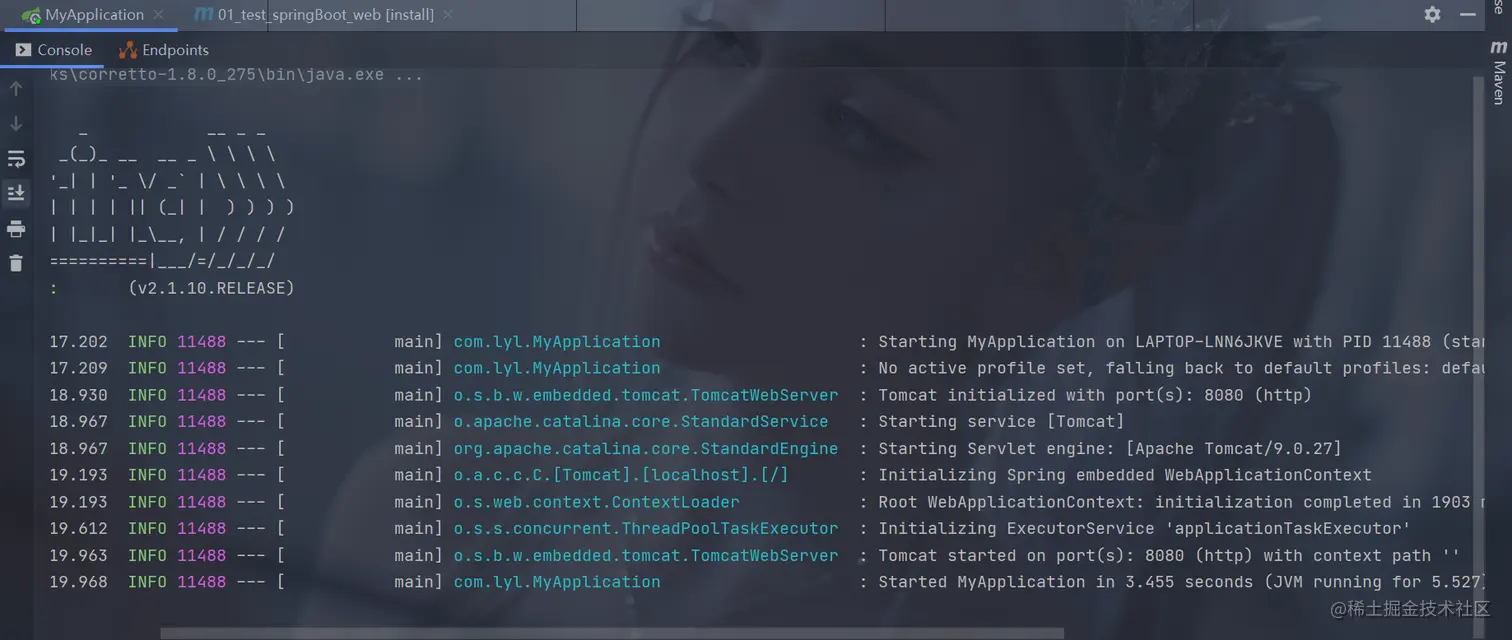Image resolution: width=1512 pixels, height=640 pixels.
Task: Click 'Starting Servlet engine' message
Action: (x=1110, y=448)
